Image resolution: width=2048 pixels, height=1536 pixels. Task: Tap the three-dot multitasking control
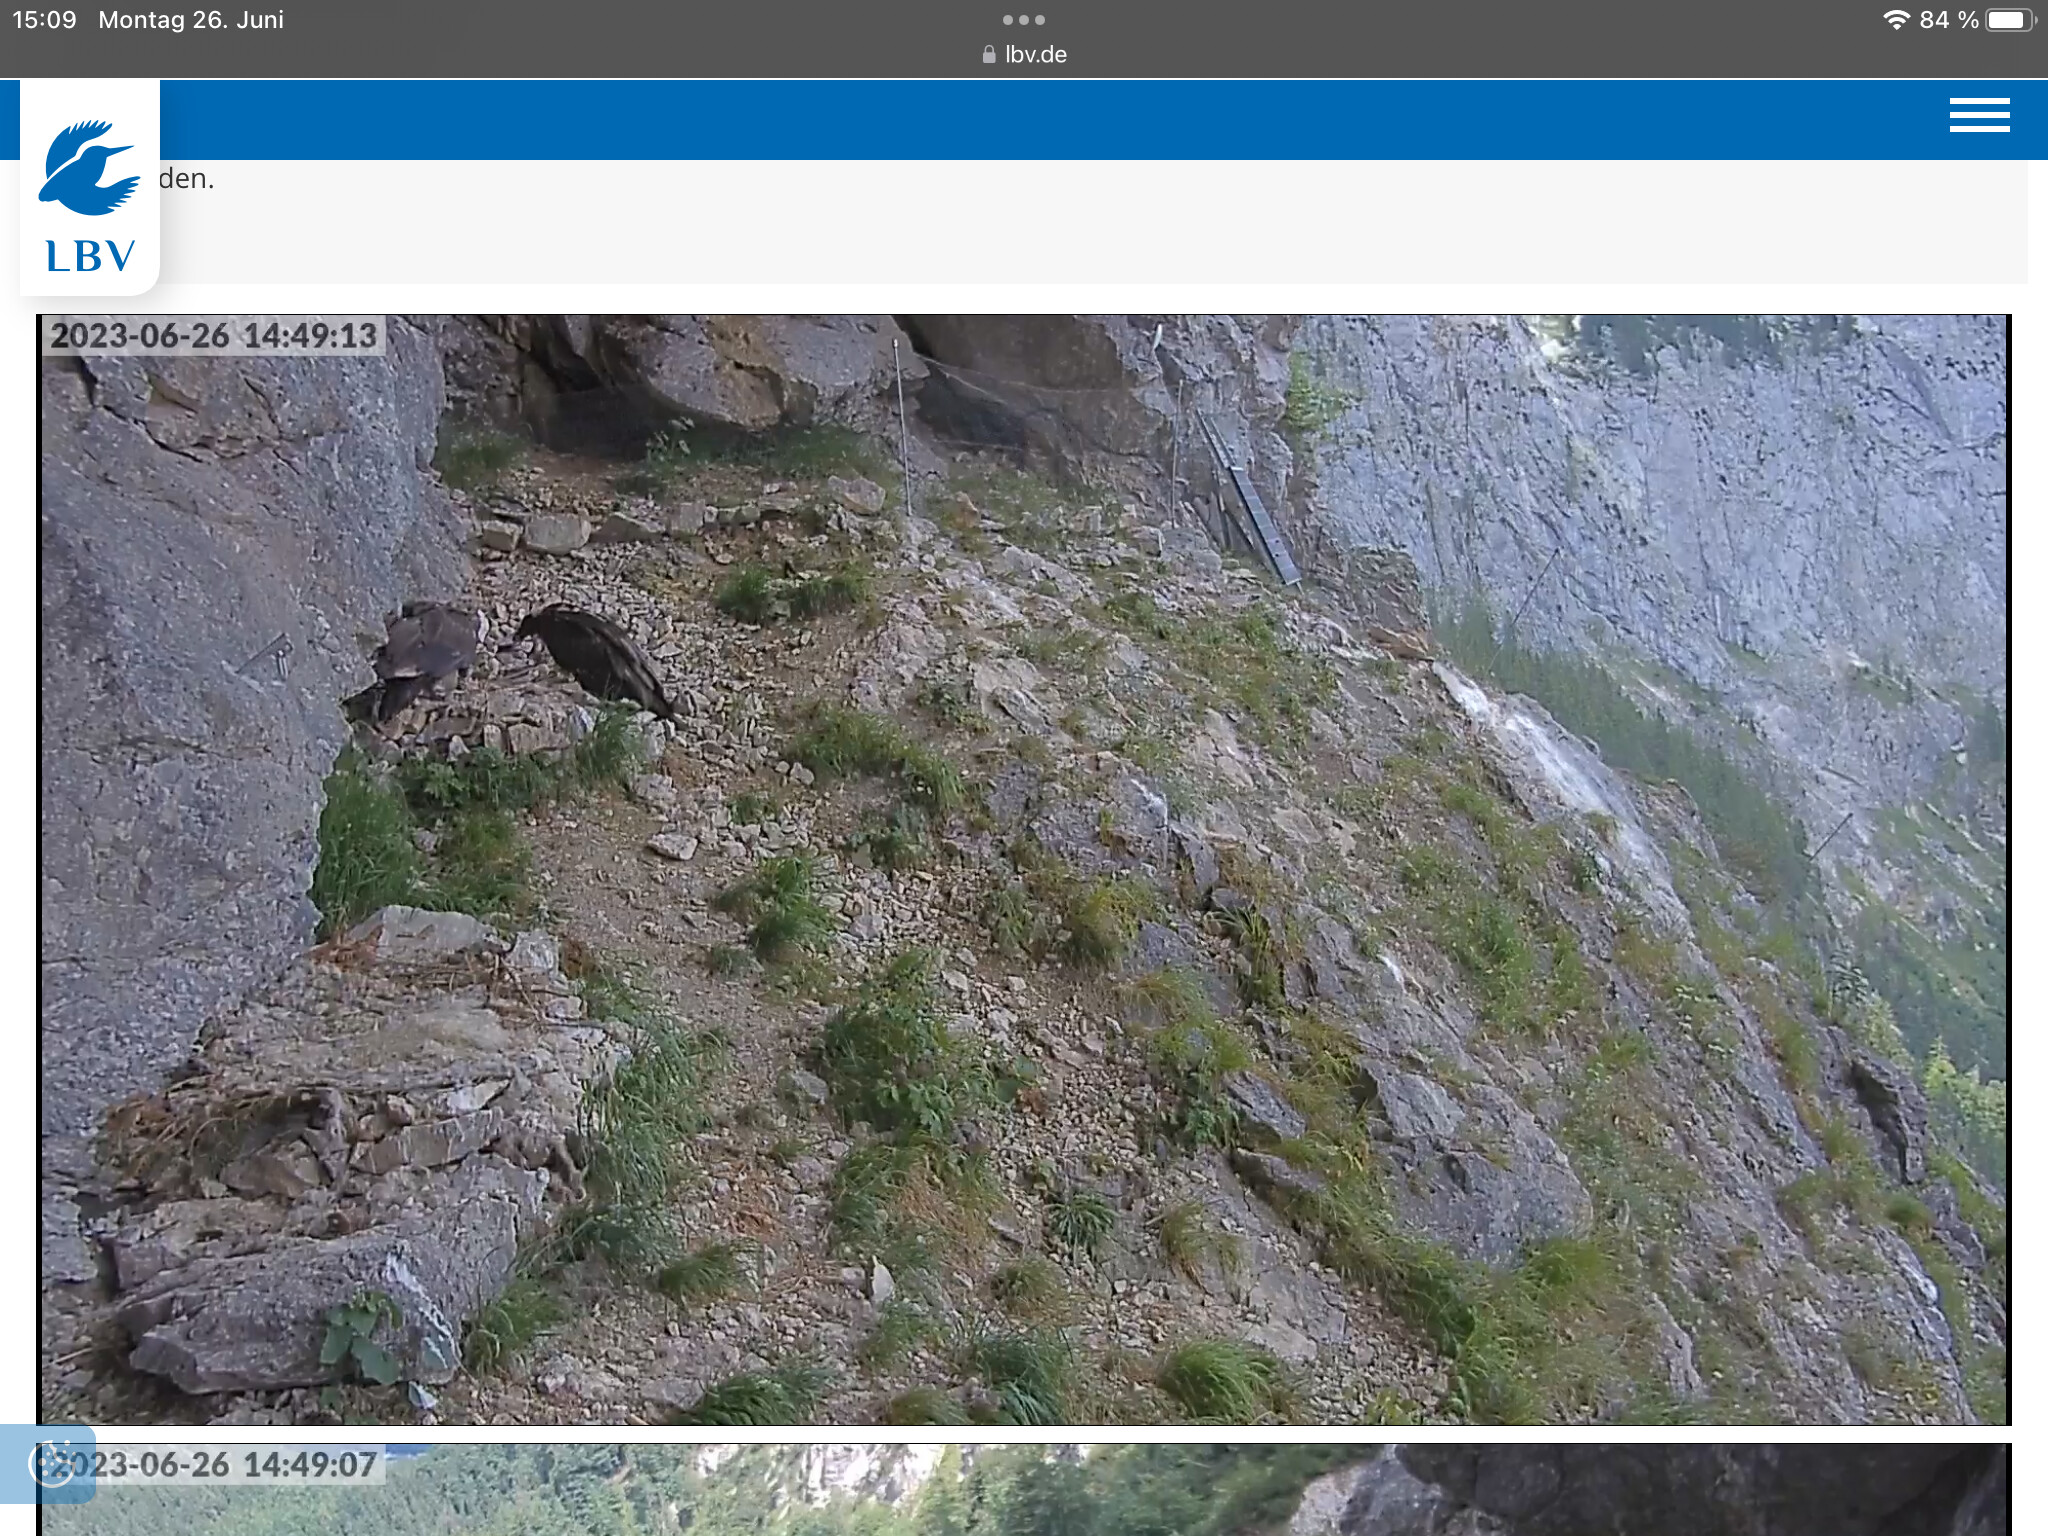click(x=1023, y=20)
